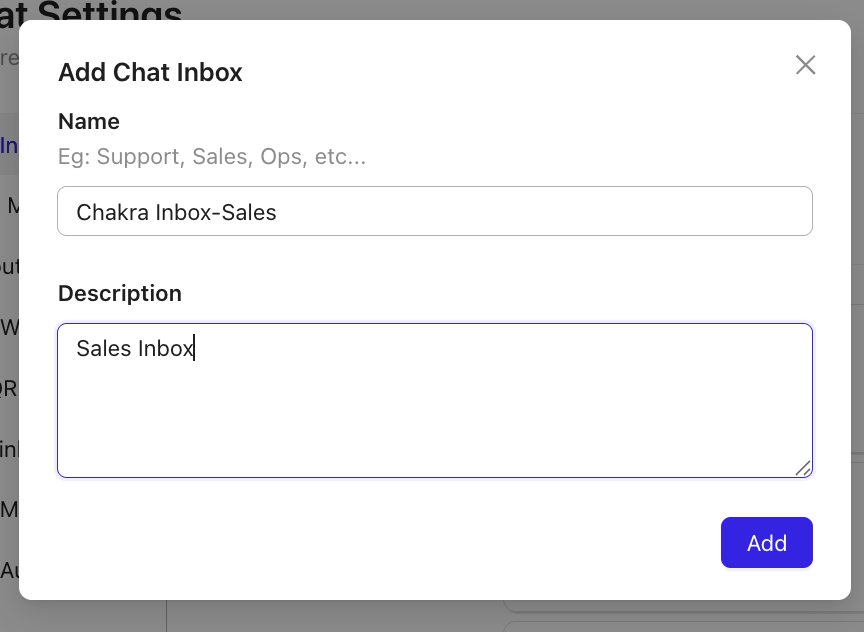The width and height of the screenshot is (864, 632).
Task: Click the Add button to create inbox
Action: click(x=766, y=543)
